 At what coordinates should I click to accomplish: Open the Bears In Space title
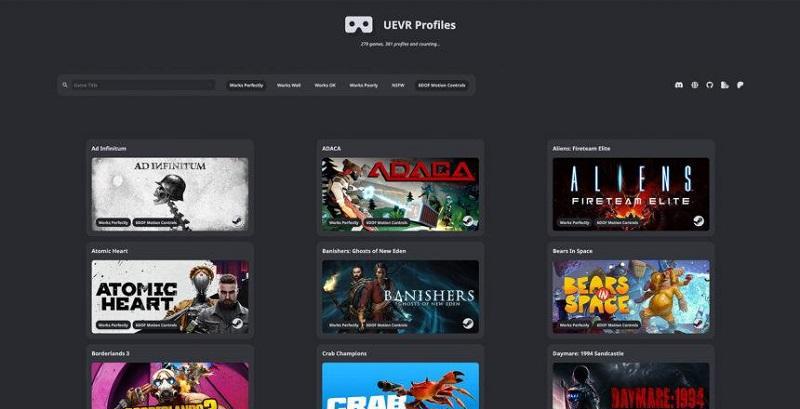pyautogui.click(x=572, y=251)
